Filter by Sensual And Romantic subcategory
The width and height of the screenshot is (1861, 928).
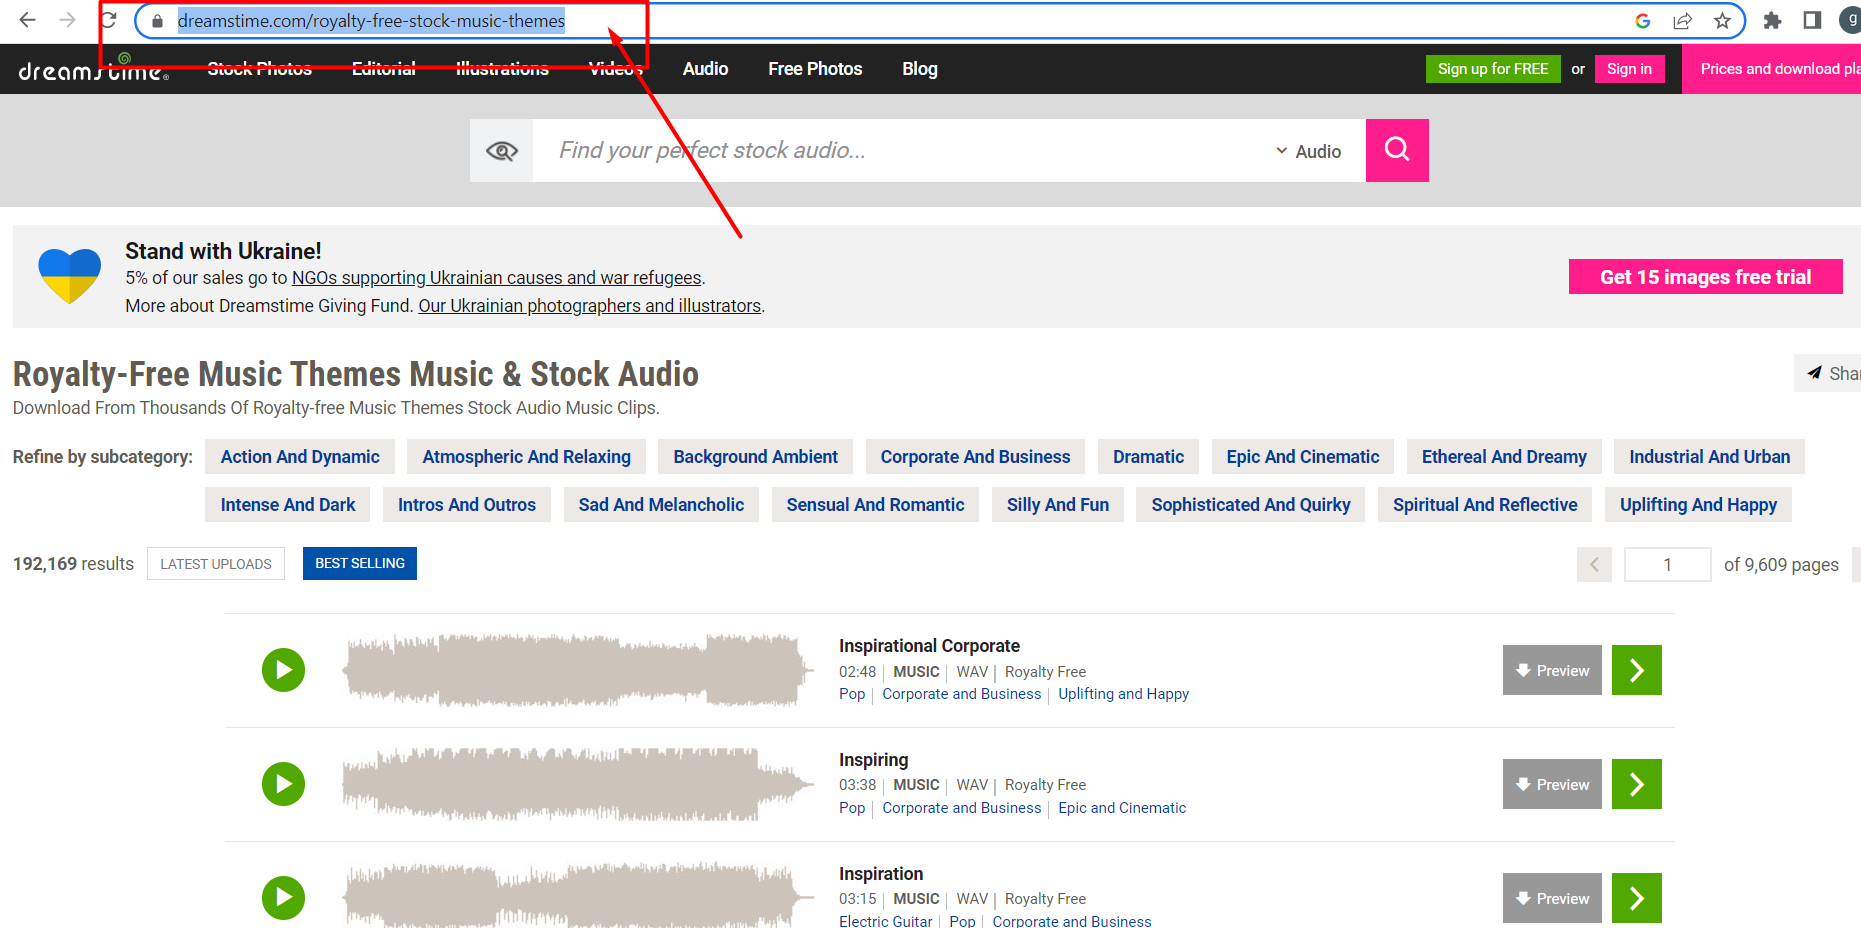875,505
